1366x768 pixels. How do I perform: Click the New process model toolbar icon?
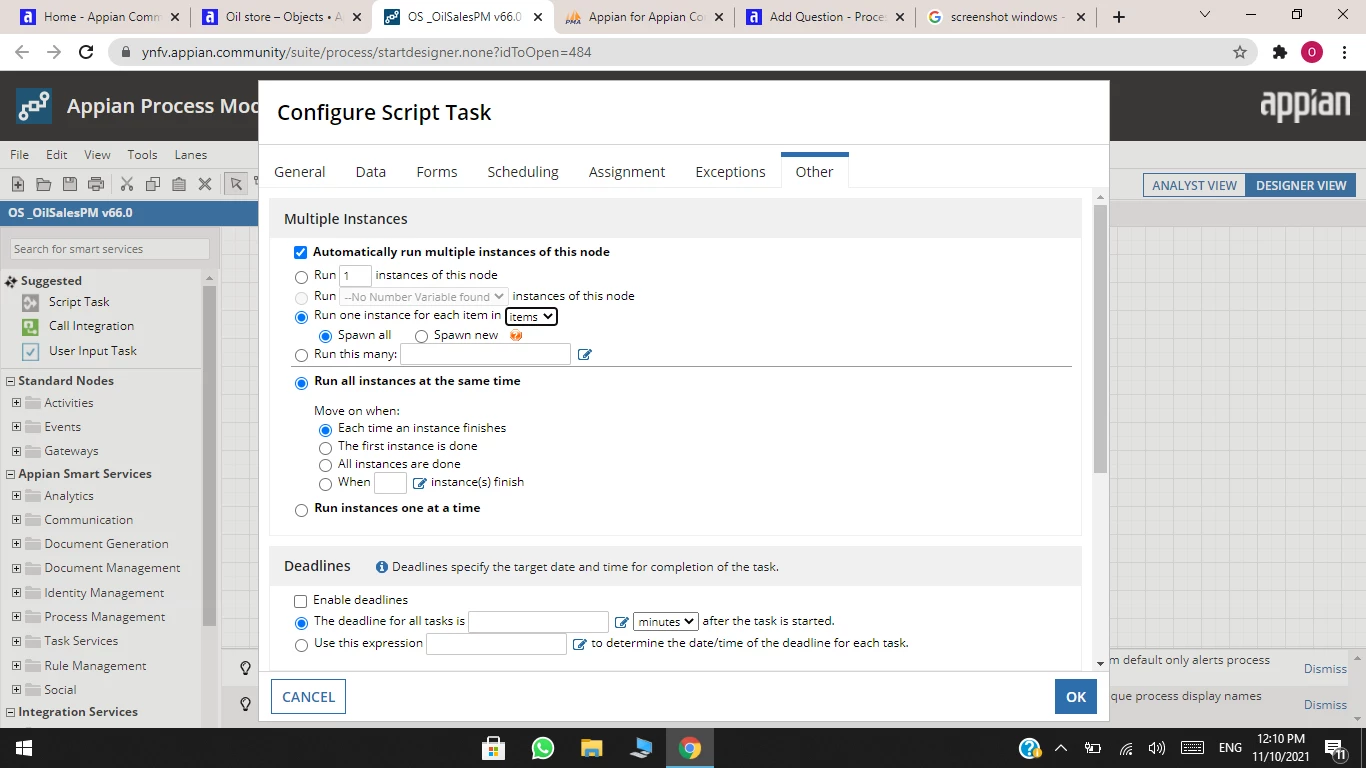pos(18,184)
